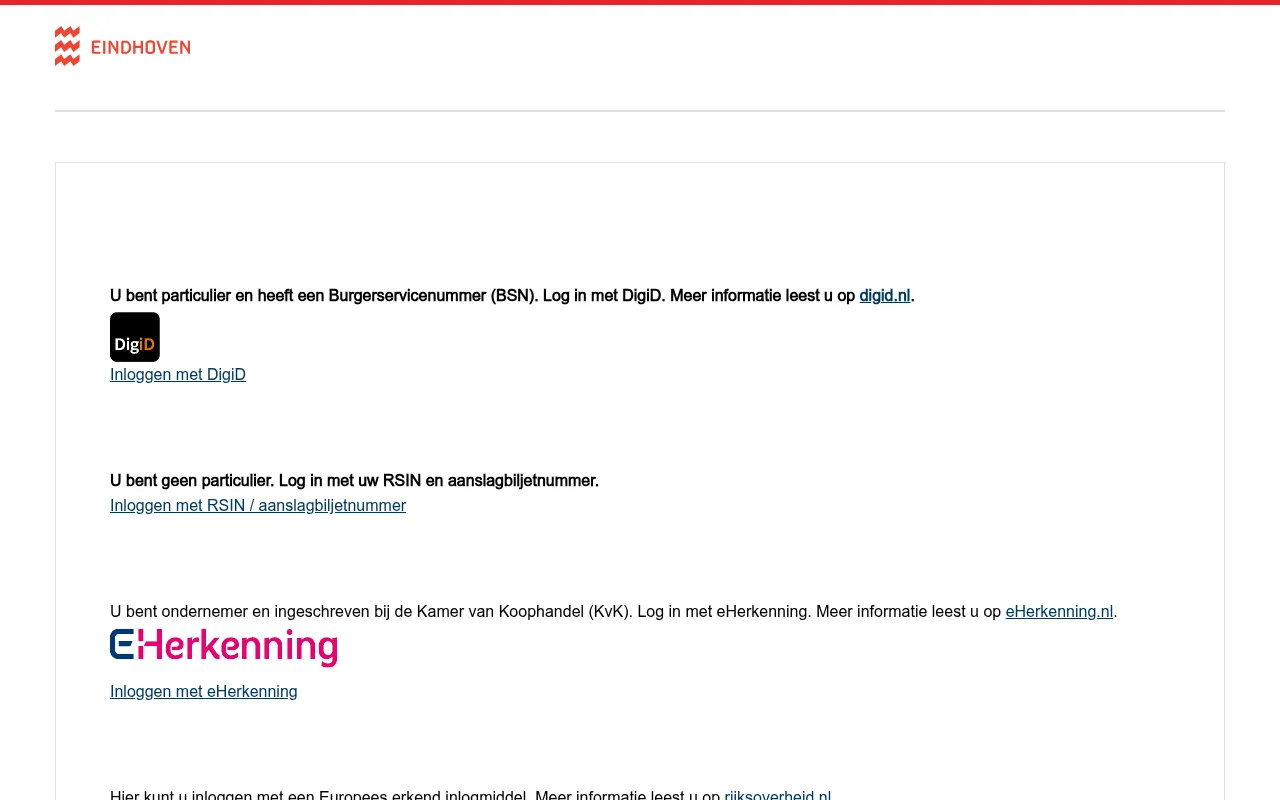Follow the digid.nl link
The width and height of the screenshot is (1280, 800).
point(885,296)
